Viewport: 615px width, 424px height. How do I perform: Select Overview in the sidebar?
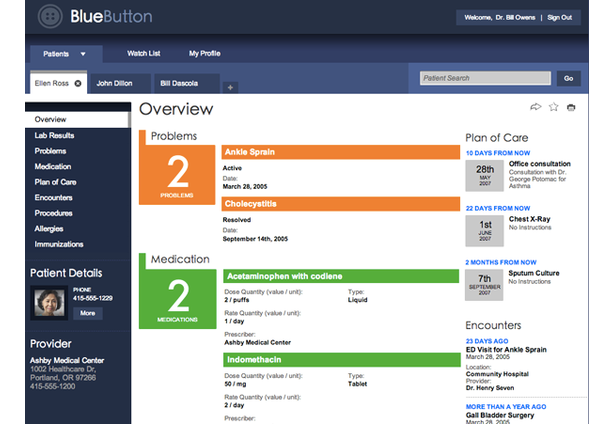click(x=77, y=120)
